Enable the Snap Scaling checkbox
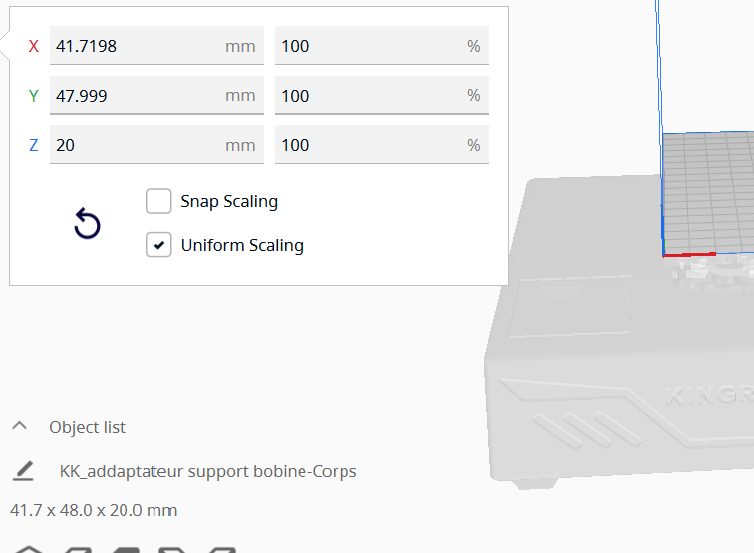This screenshot has height=553, width=754. (x=159, y=201)
